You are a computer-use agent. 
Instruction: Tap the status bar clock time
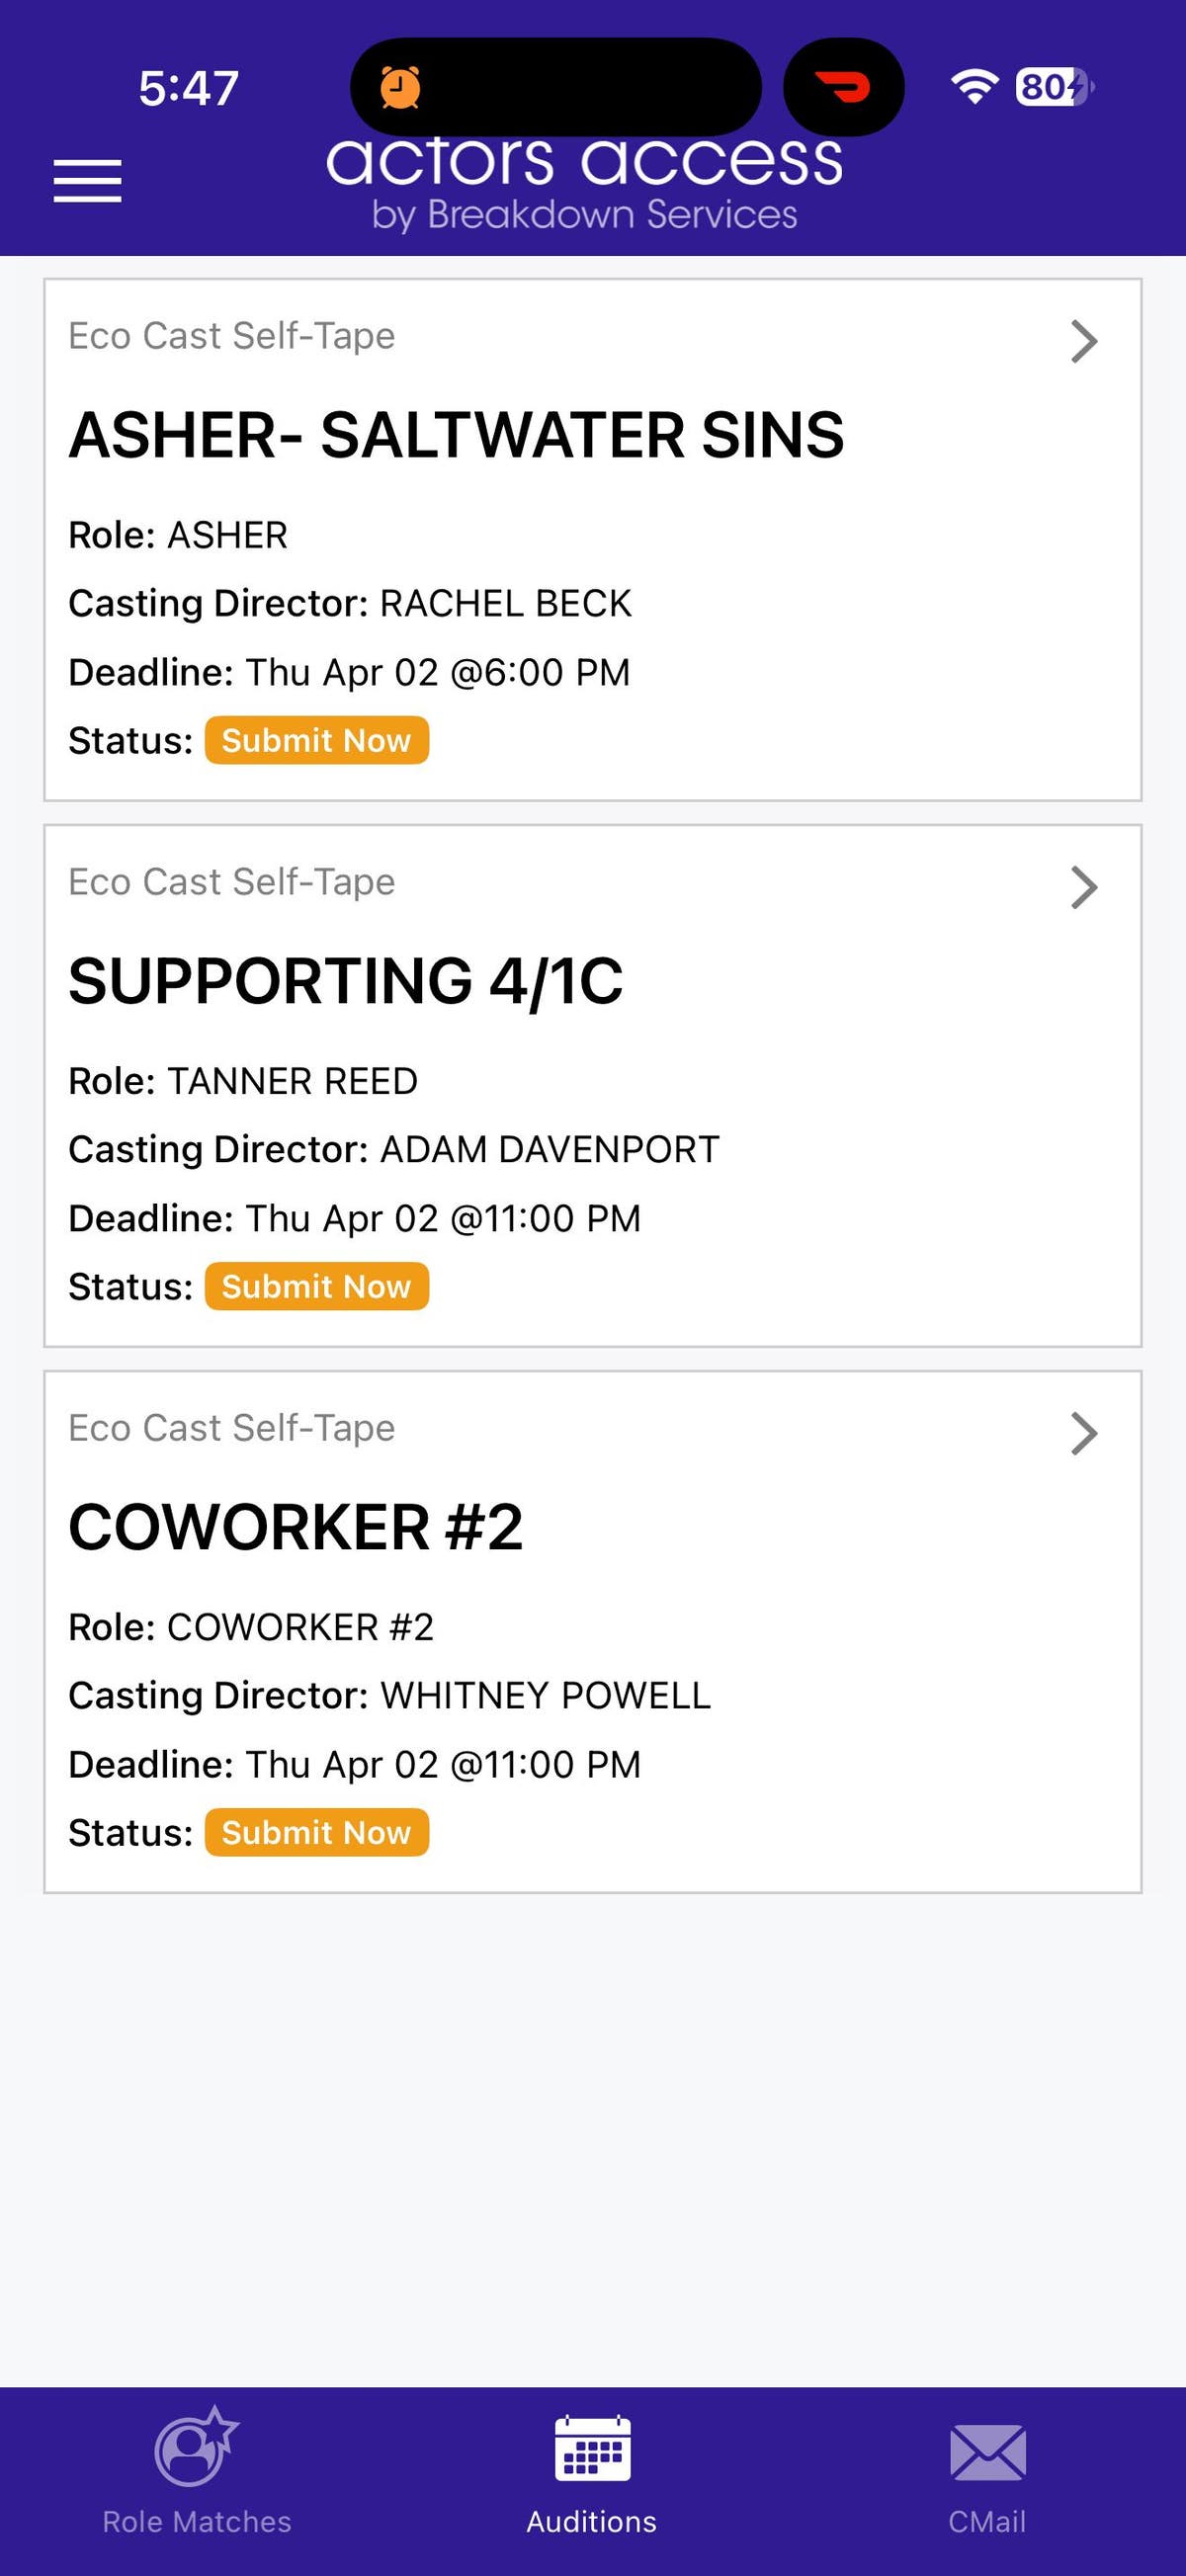point(188,88)
